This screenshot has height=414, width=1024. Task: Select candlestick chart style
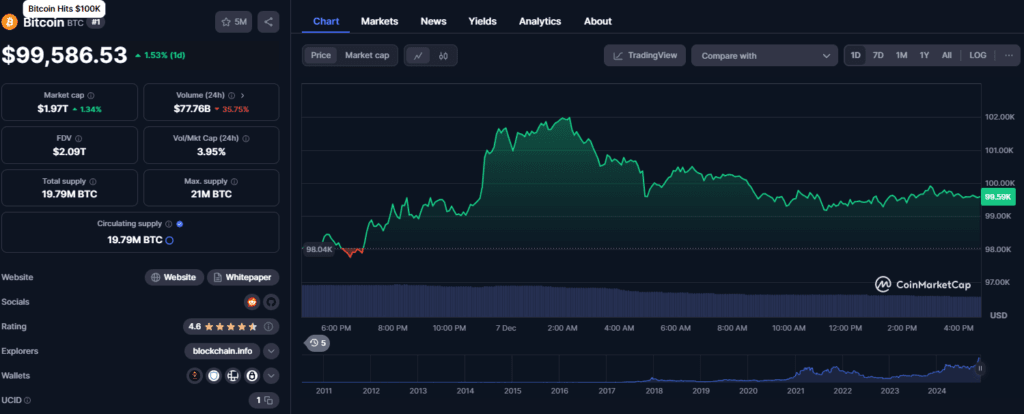coord(443,56)
